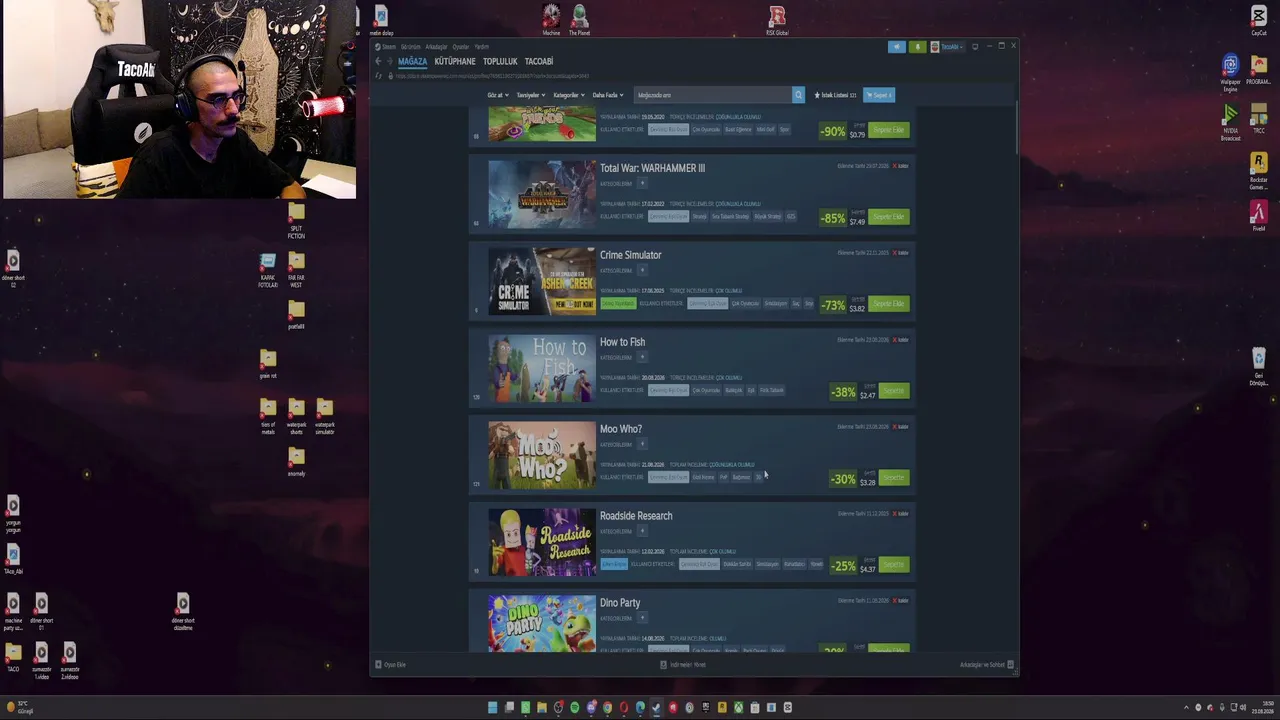Open the Steam menu in the title bar
Image resolution: width=1280 pixels, height=720 pixels.
click(389, 47)
